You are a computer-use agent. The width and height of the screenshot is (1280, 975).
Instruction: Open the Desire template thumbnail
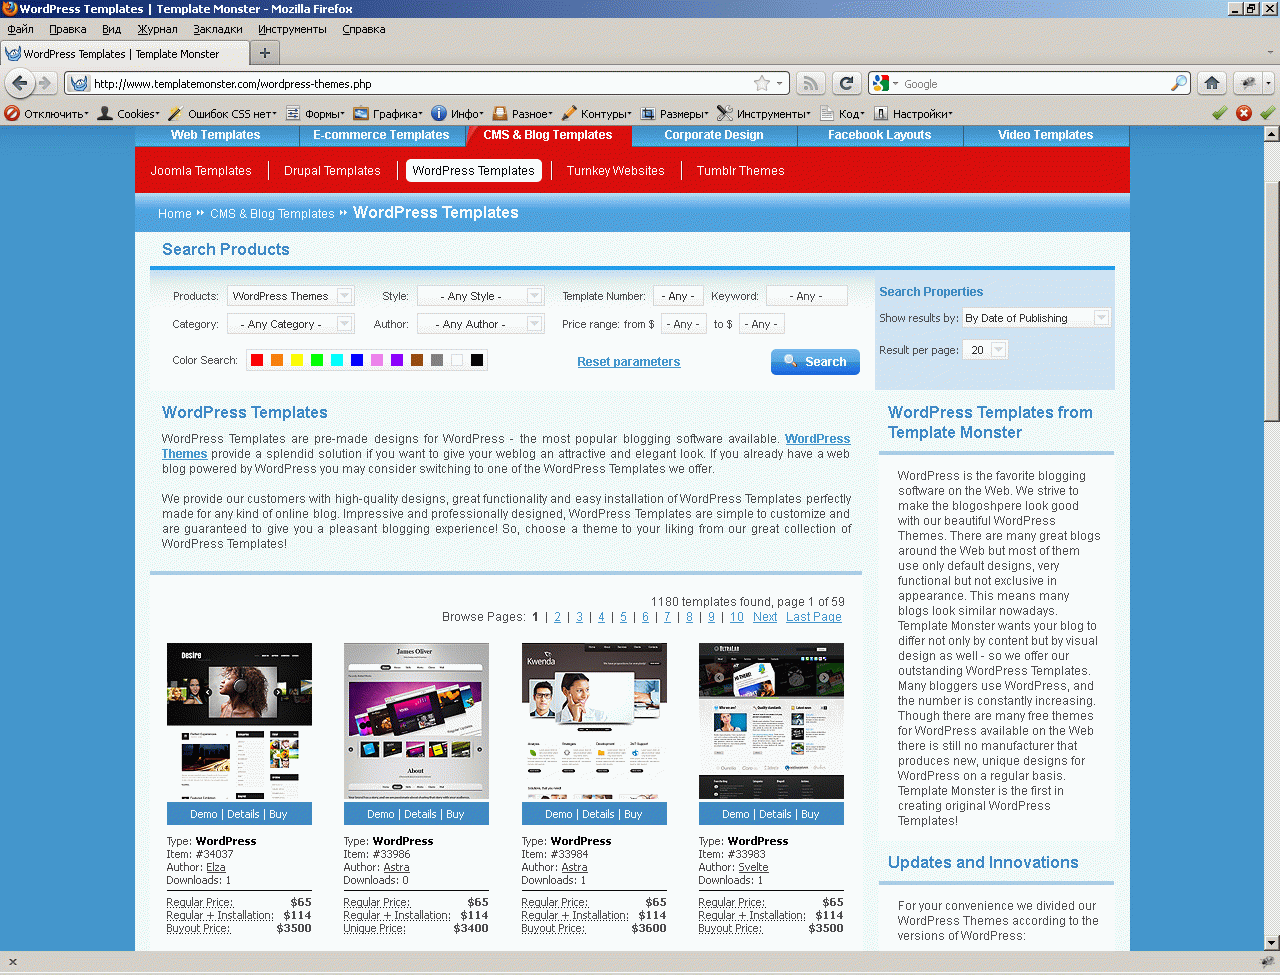[239, 721]
